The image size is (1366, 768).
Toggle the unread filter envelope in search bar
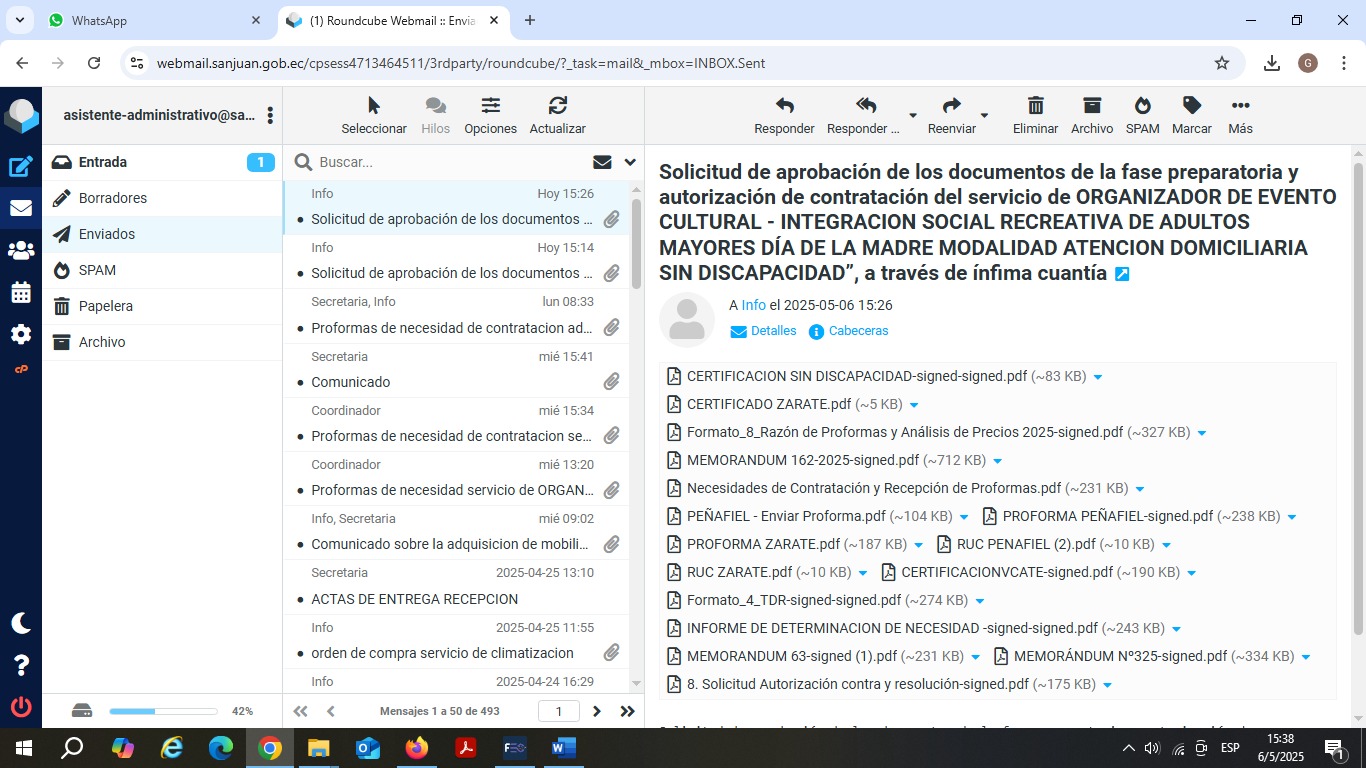tap(602, 162)
